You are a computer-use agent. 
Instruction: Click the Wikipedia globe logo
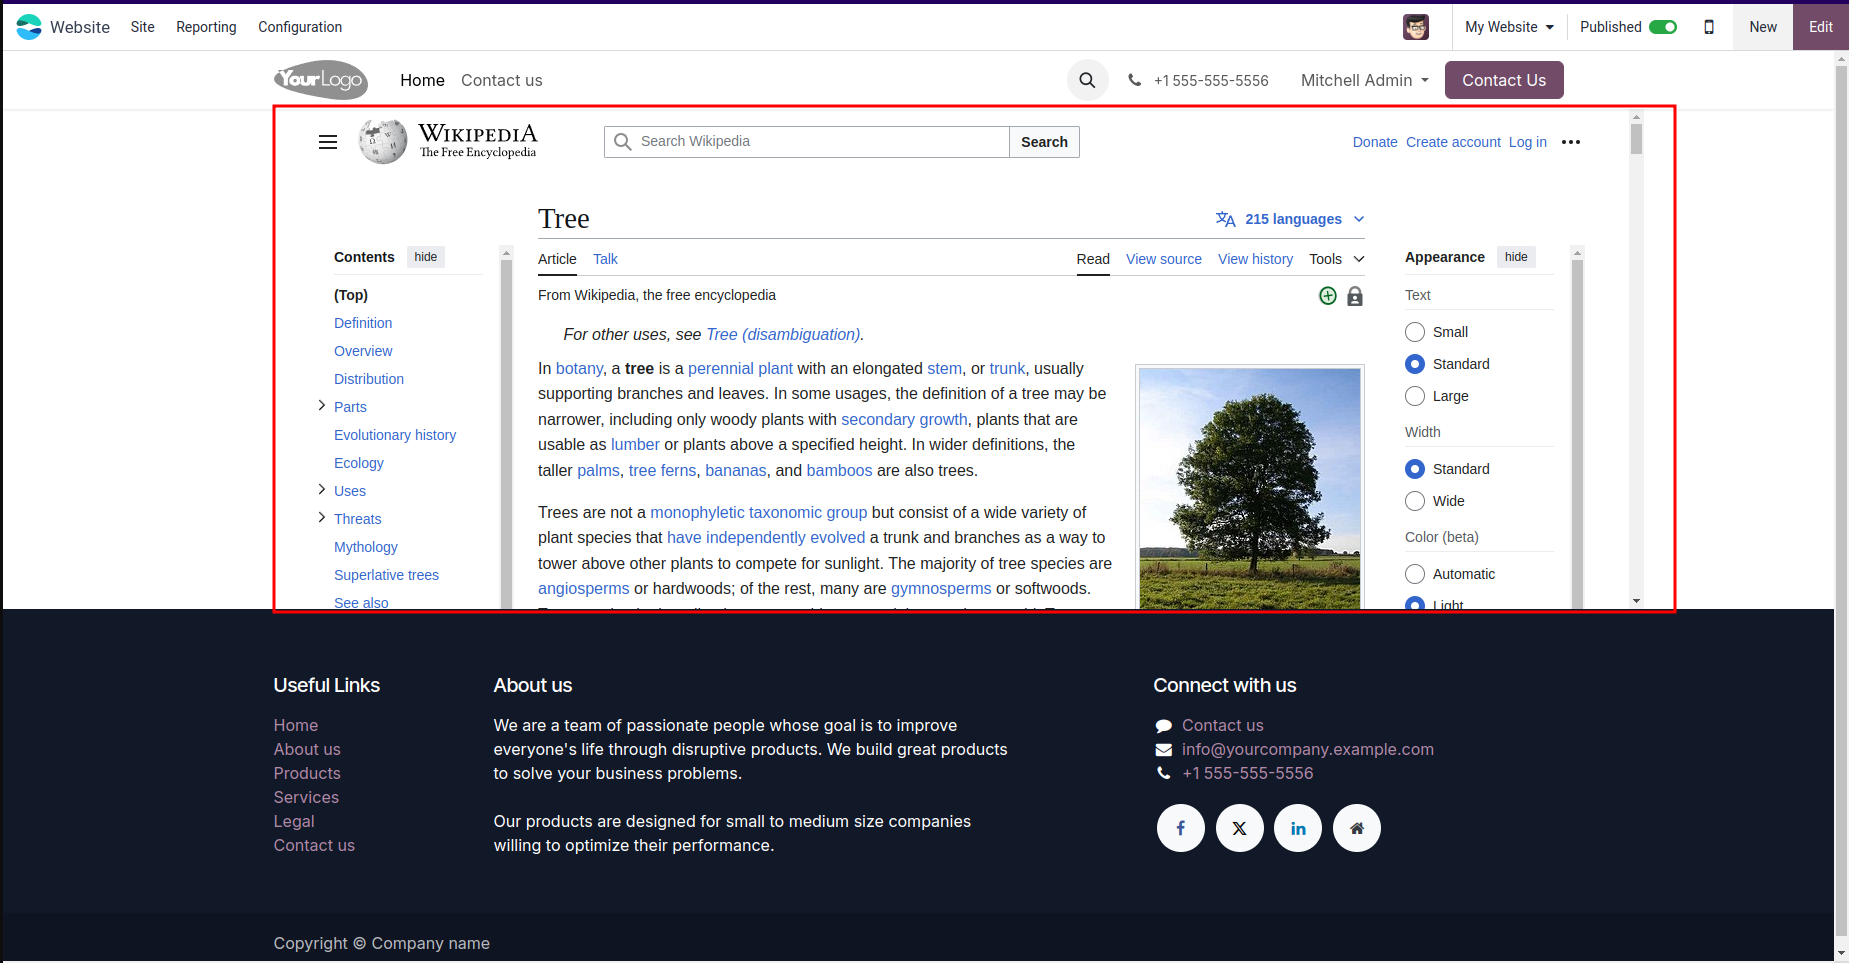(383, 142)
